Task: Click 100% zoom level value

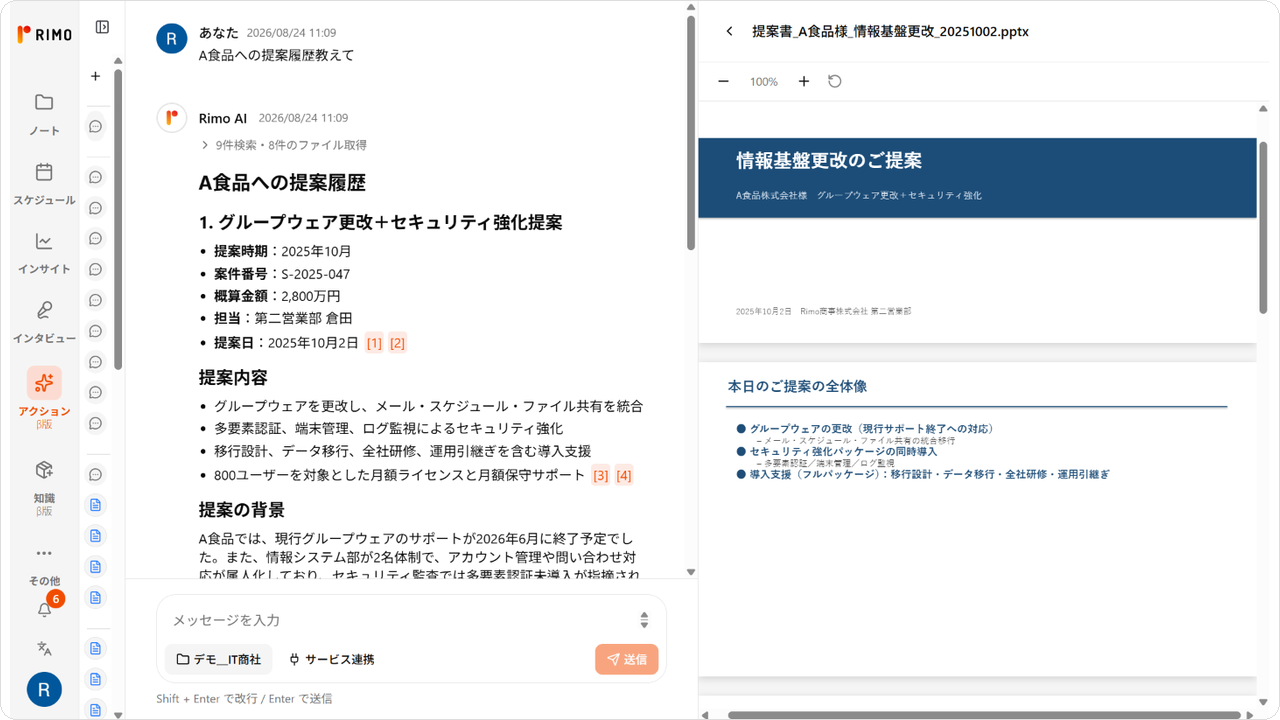Action: (x=763, y=82)
